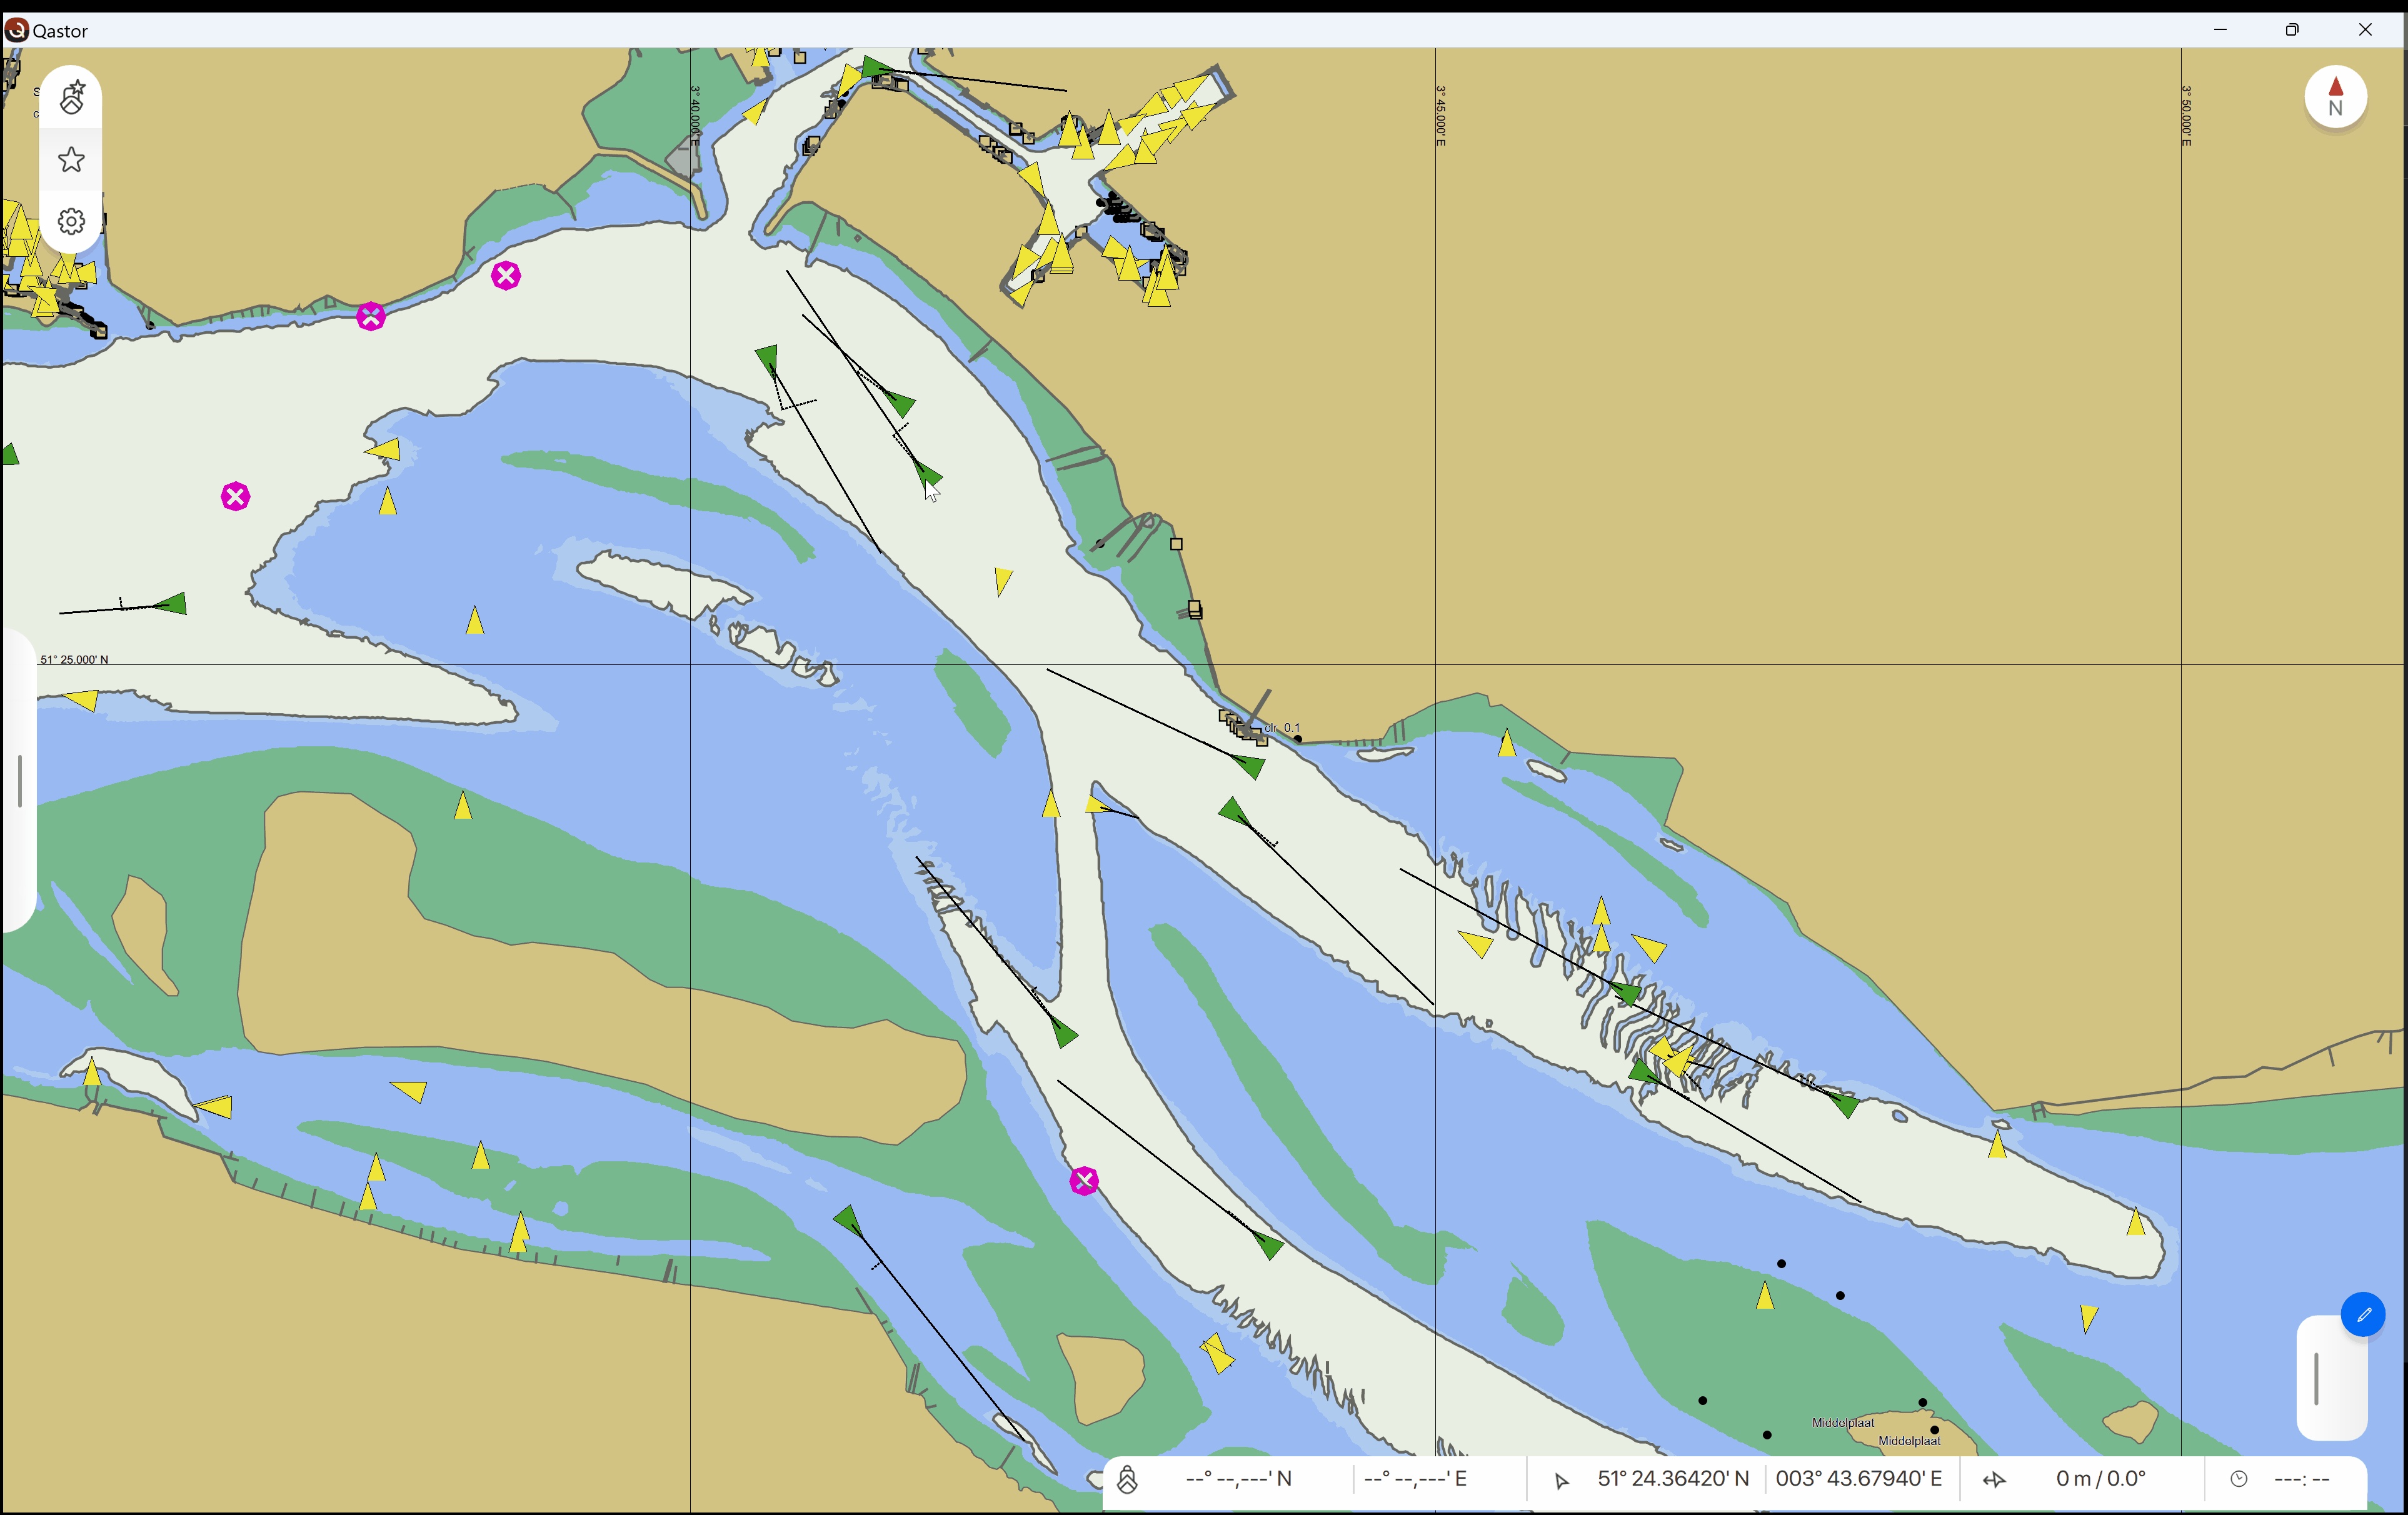
Task: Click the ship with star icon
Action: click(x=71, y=98)
